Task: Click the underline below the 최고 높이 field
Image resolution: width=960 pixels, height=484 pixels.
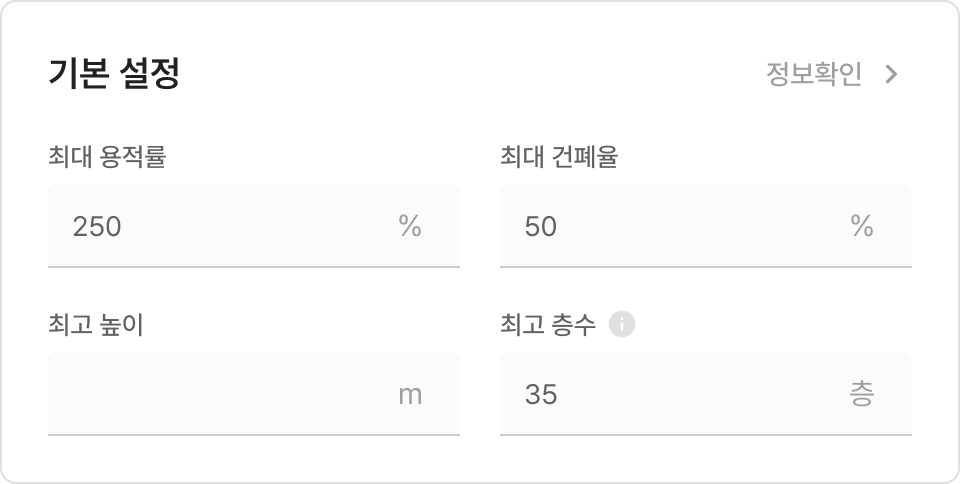Action: 254,435
